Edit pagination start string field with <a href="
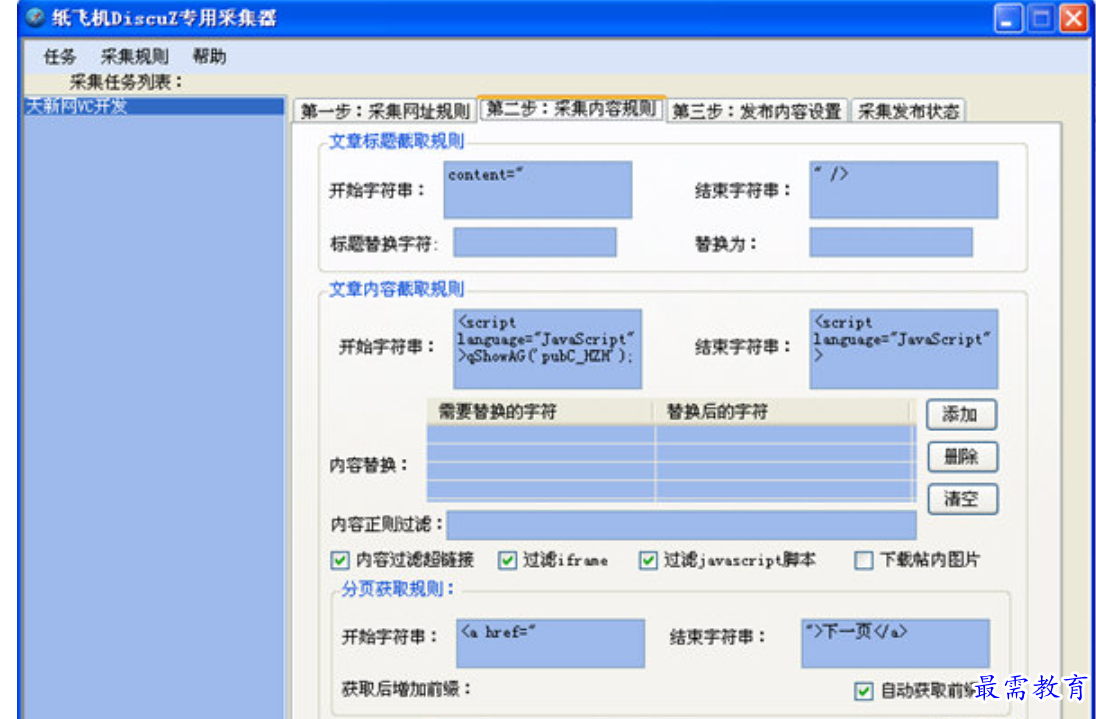The height and width of the screenshot is (719, 1096). (x=550, y=644)
